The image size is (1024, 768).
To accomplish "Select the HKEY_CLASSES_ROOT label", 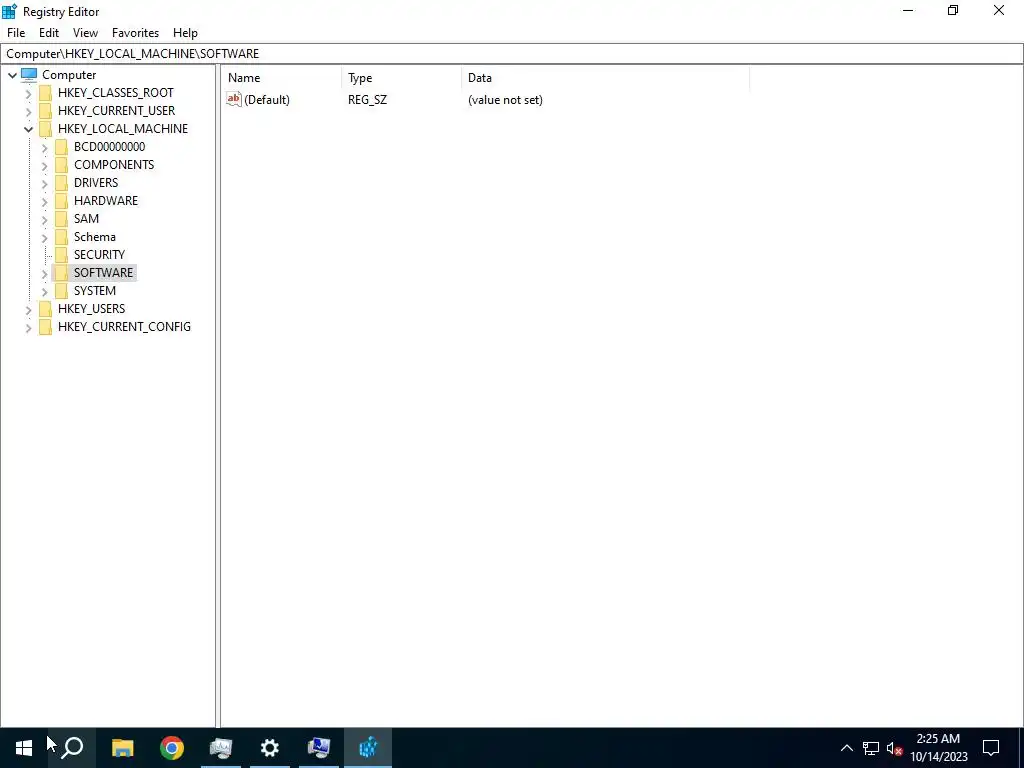I will (x=116, y=93).
